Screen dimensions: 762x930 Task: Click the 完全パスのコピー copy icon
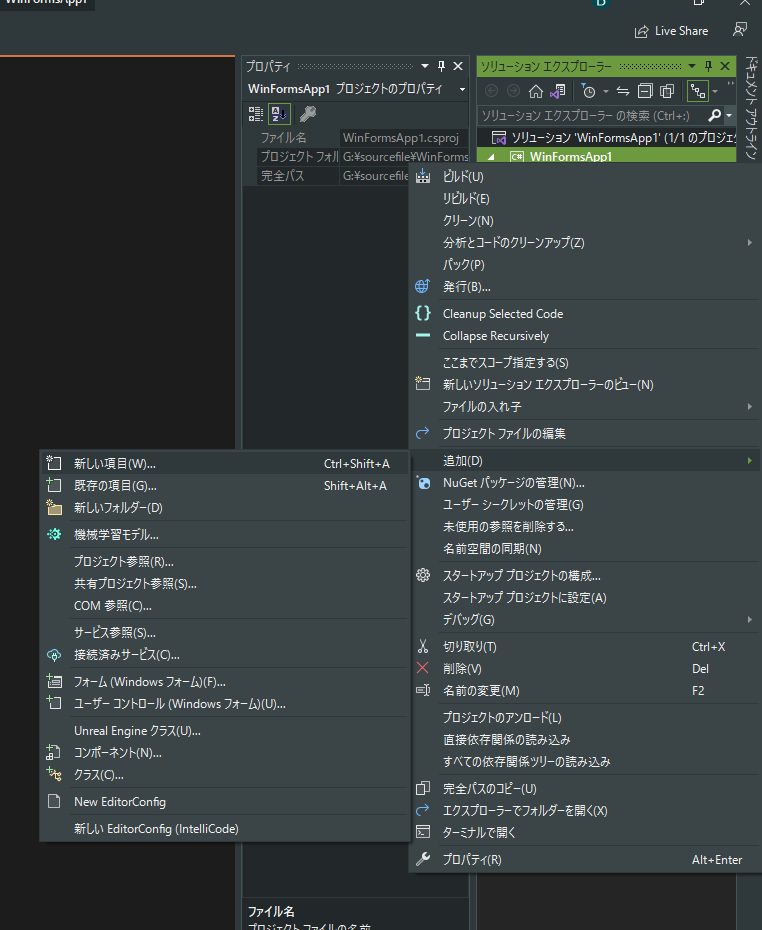[x=423, y=788]
